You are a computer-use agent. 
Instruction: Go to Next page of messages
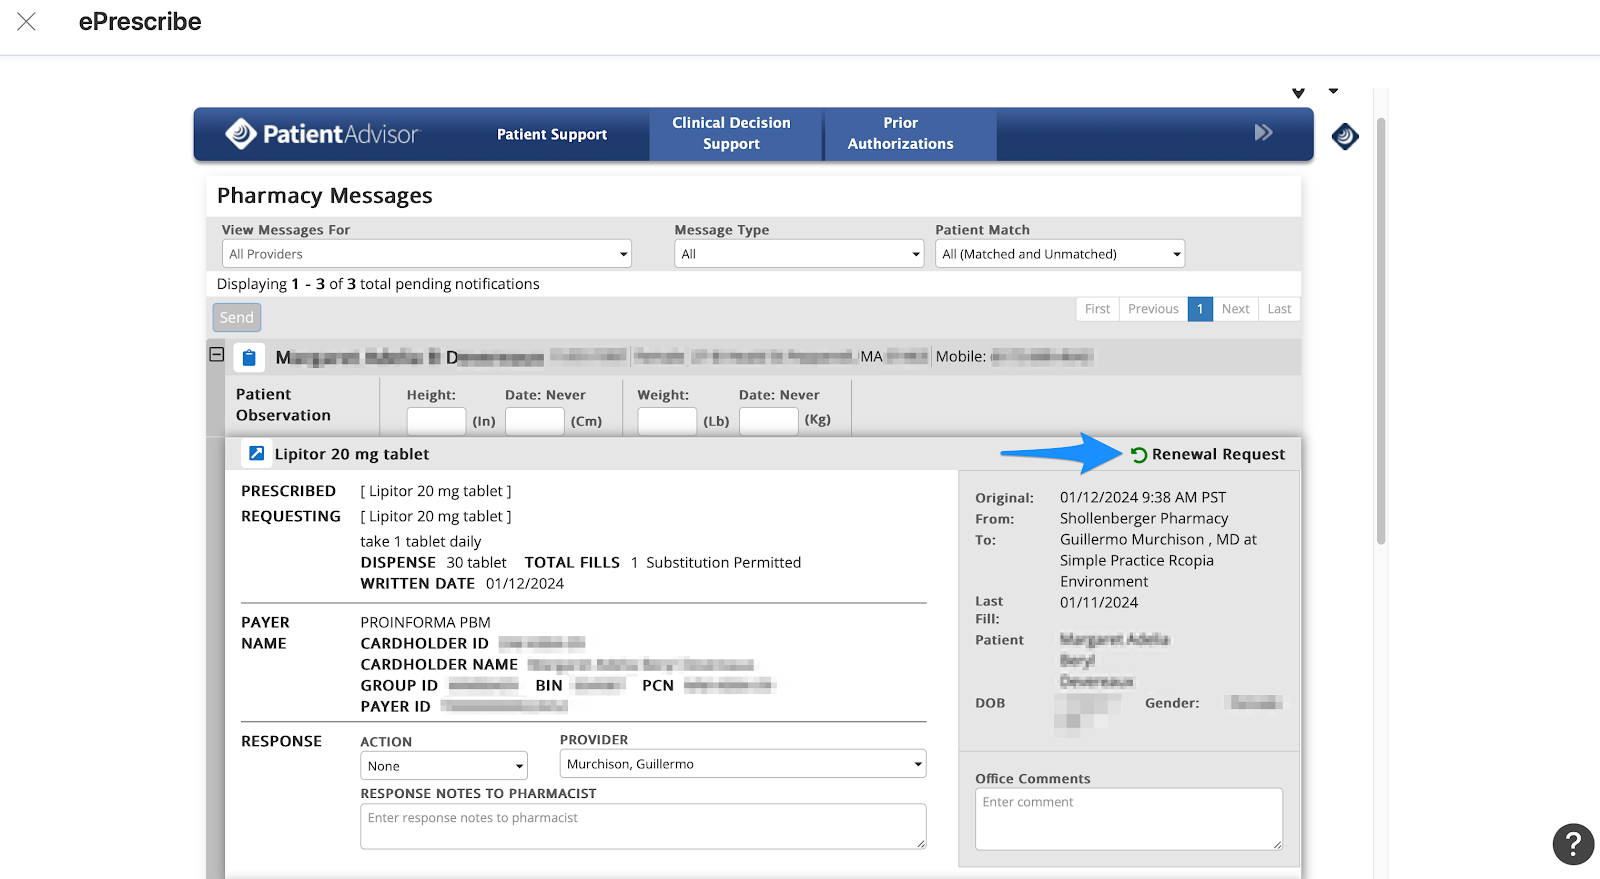pos(1235,309)
